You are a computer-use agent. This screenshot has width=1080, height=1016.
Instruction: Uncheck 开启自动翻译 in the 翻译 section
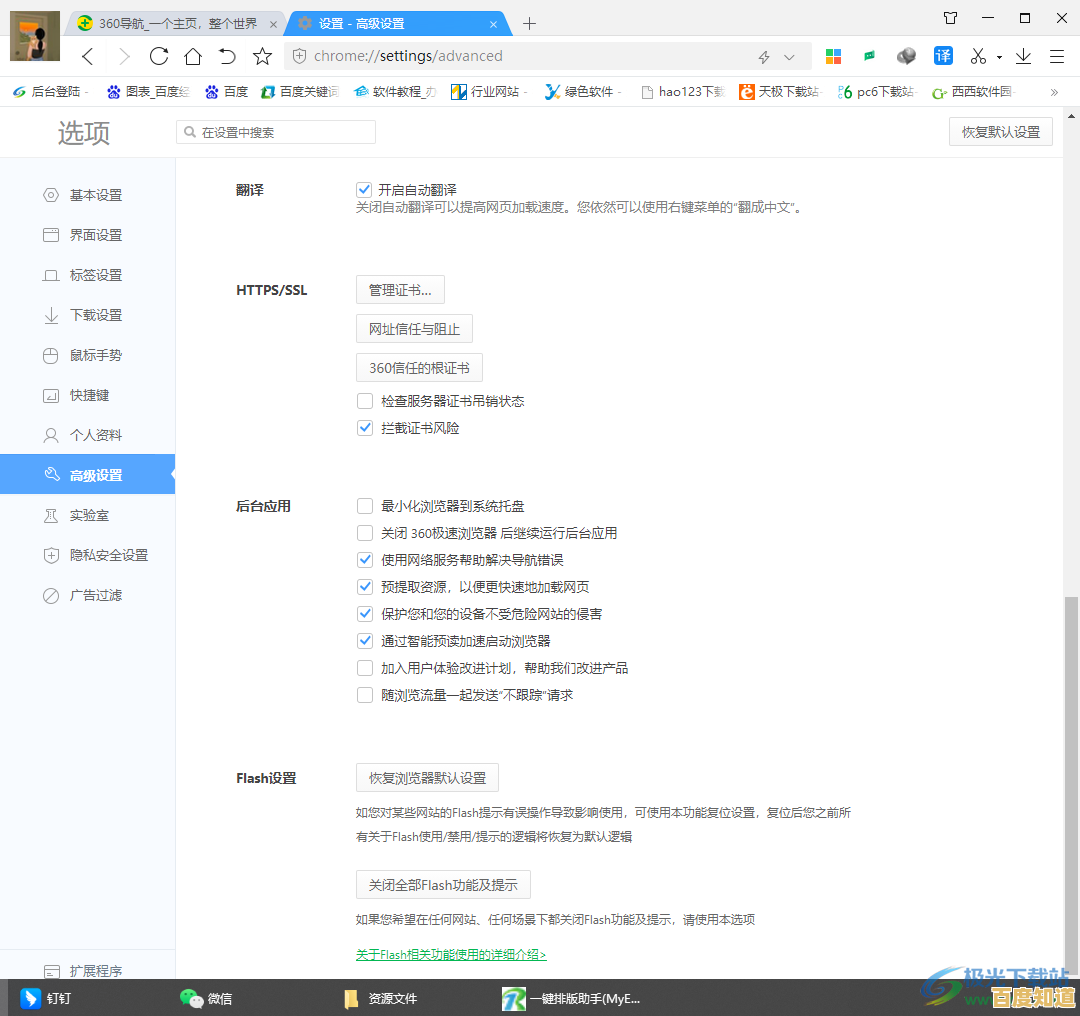tap(365, 189)
